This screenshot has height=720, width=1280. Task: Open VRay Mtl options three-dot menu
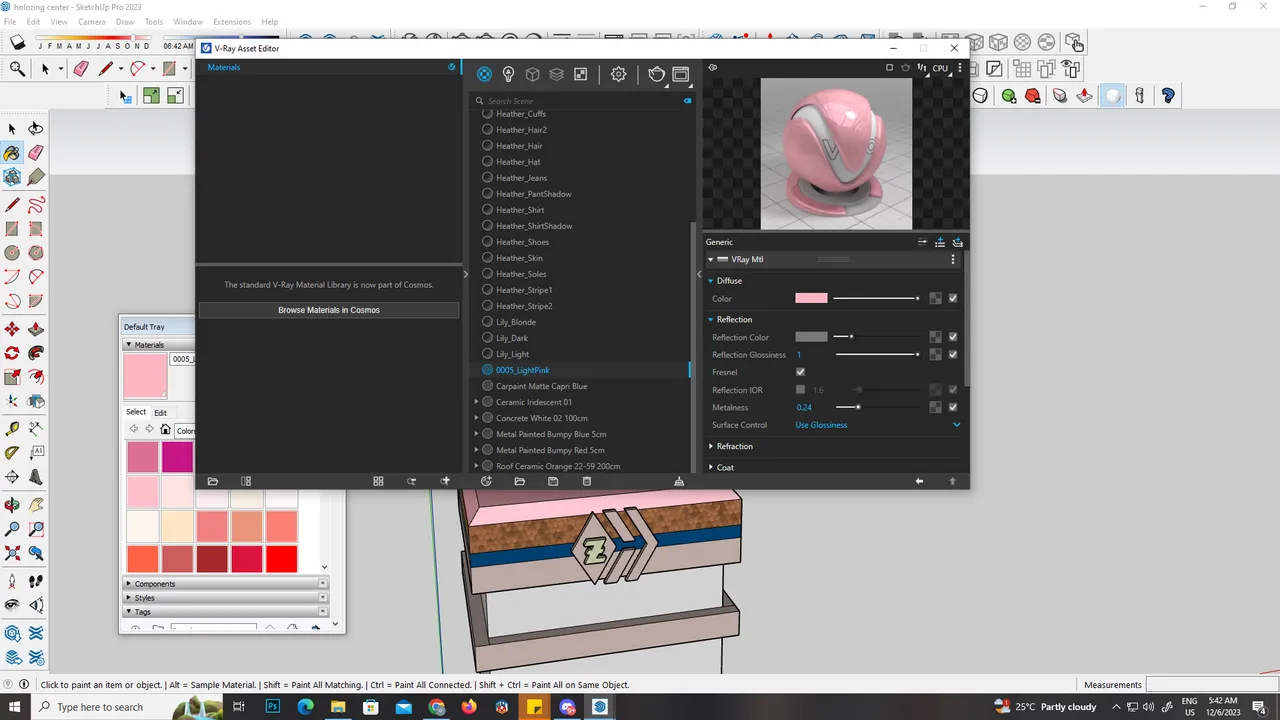pyautogui.click(x=952, y=259)
